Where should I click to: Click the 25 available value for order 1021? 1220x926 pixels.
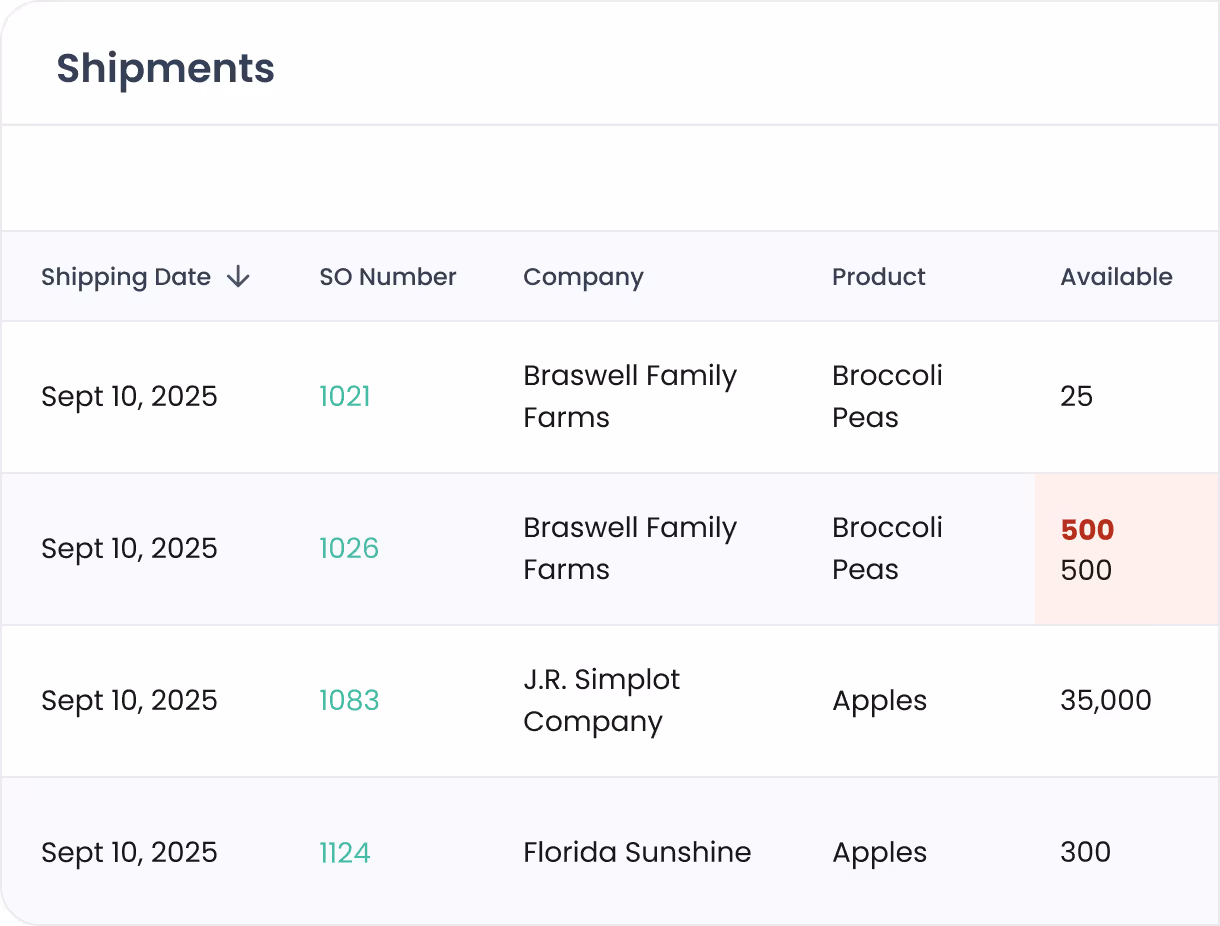click(1076, 396)
